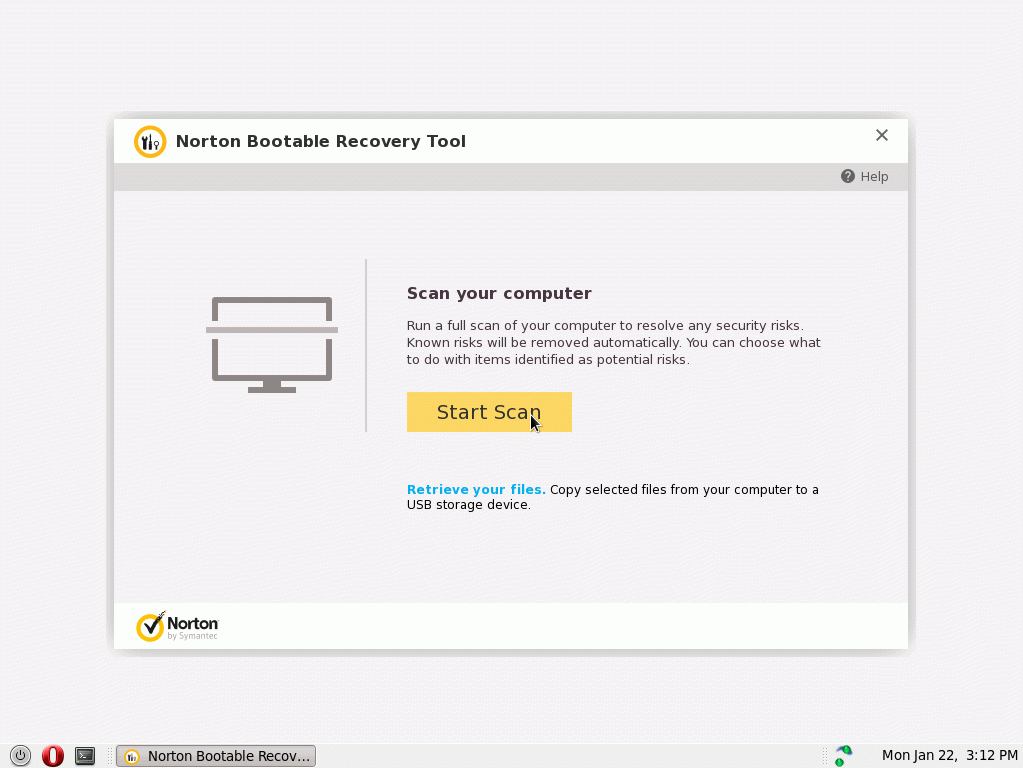Click the Help question mark icon

click(x=847, y=176)
